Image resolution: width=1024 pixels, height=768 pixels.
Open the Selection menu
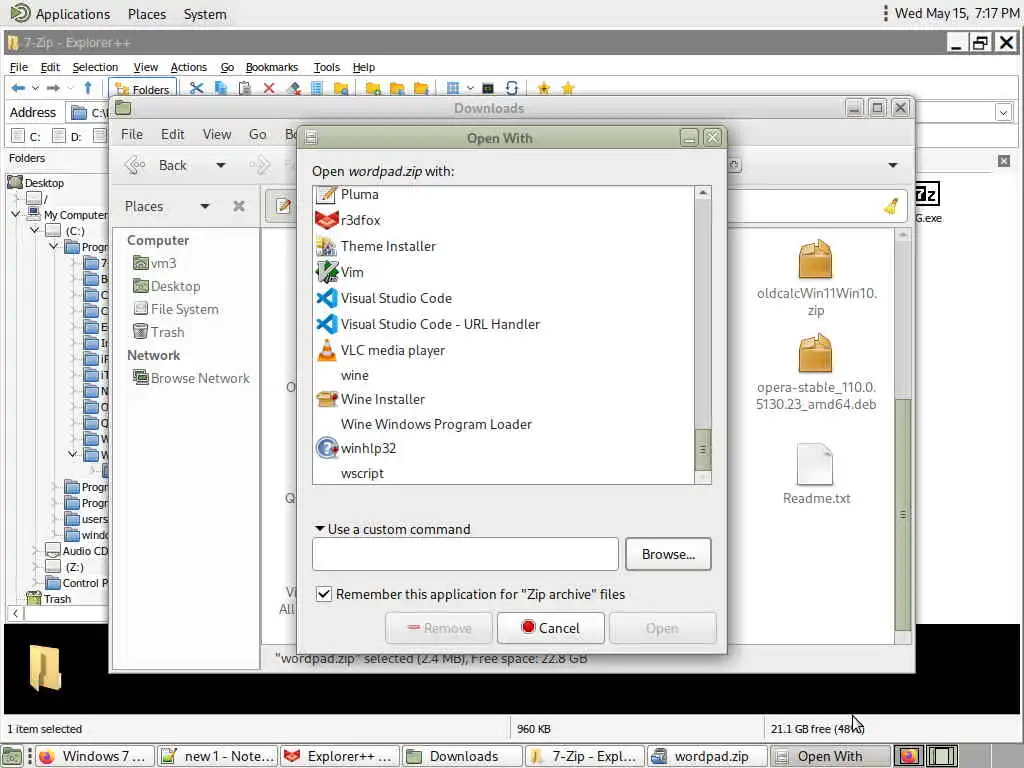pyautogui.click(x=95, y=67)
